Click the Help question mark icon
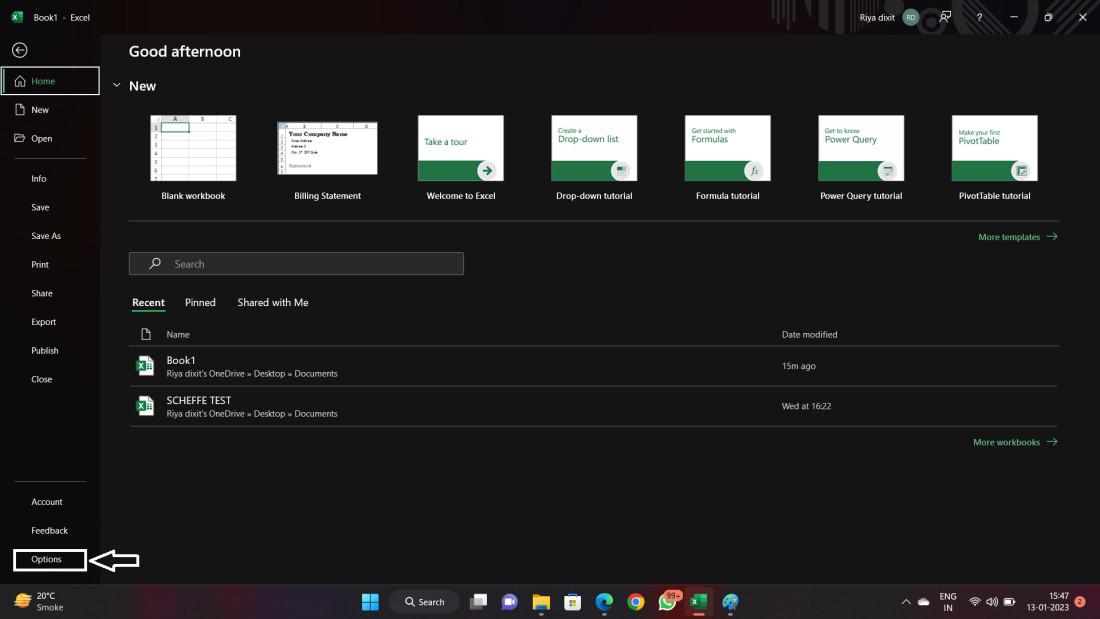 click(979, 17)
